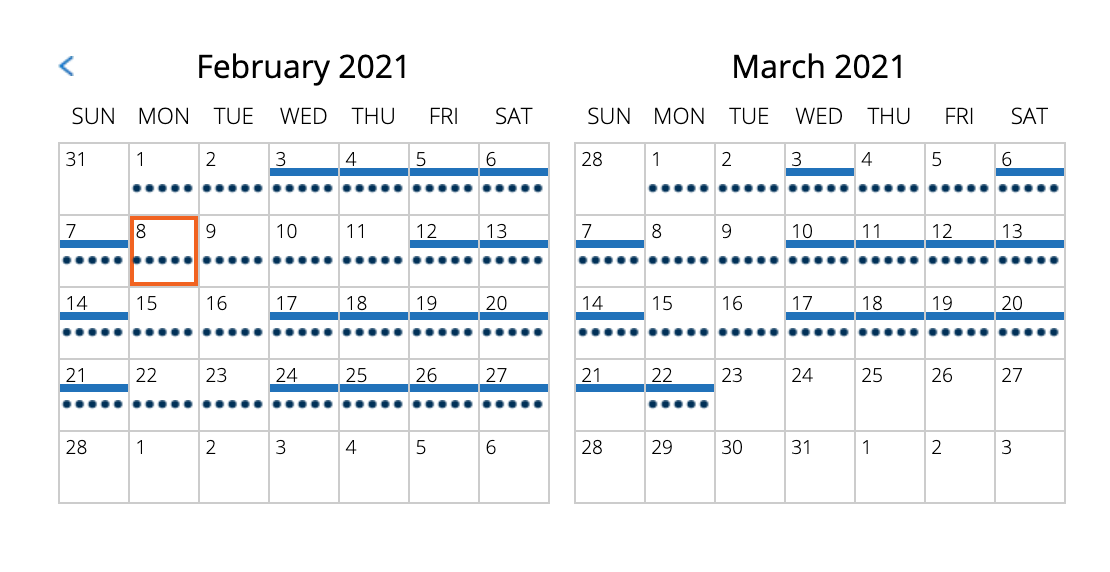The width and height of the screenshot is (1110, 572).
Task: Click the previous month arrow
Action: coord(66,67)
